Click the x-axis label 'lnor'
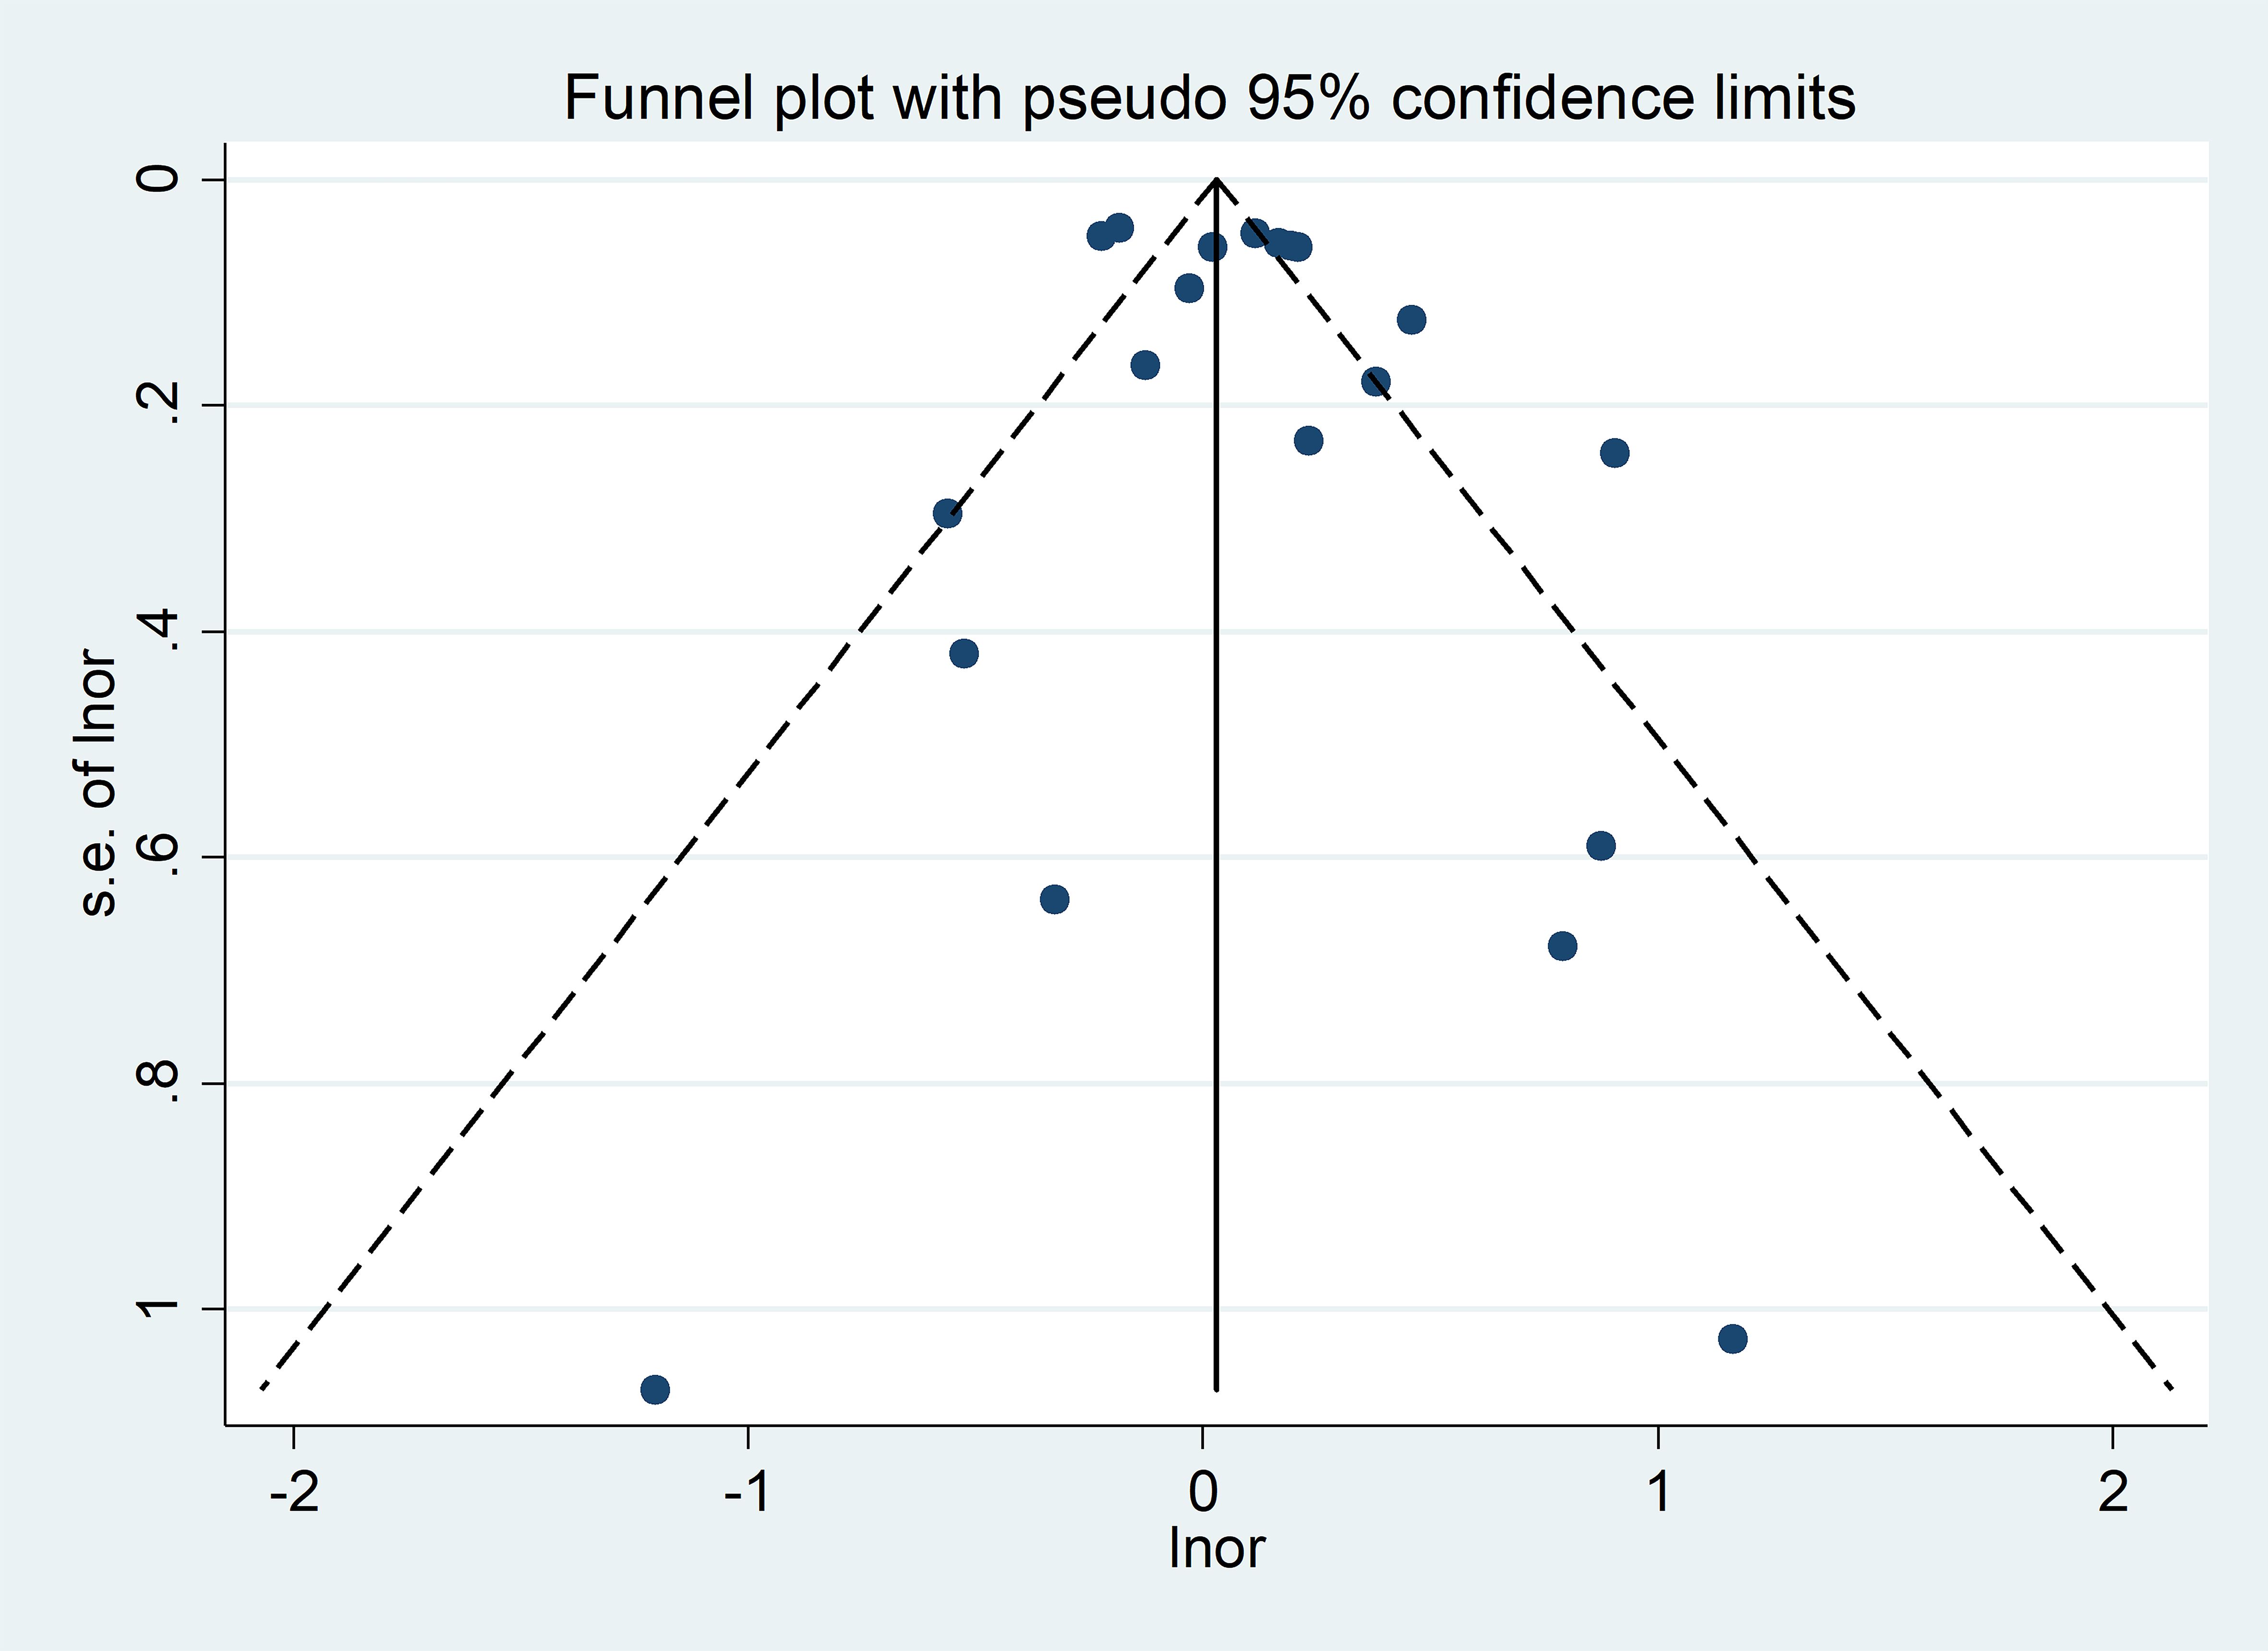 1216,1549
